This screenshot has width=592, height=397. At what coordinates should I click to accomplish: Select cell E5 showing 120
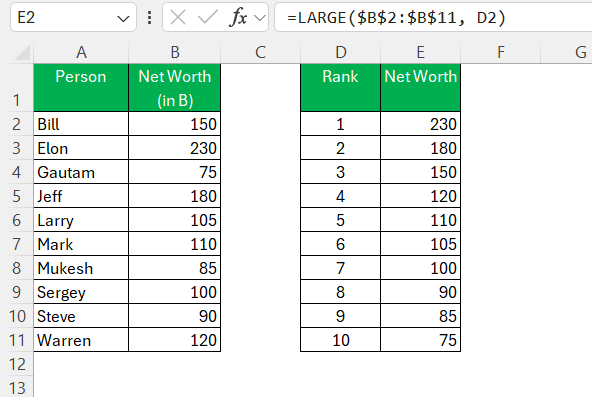click(421, 196)
